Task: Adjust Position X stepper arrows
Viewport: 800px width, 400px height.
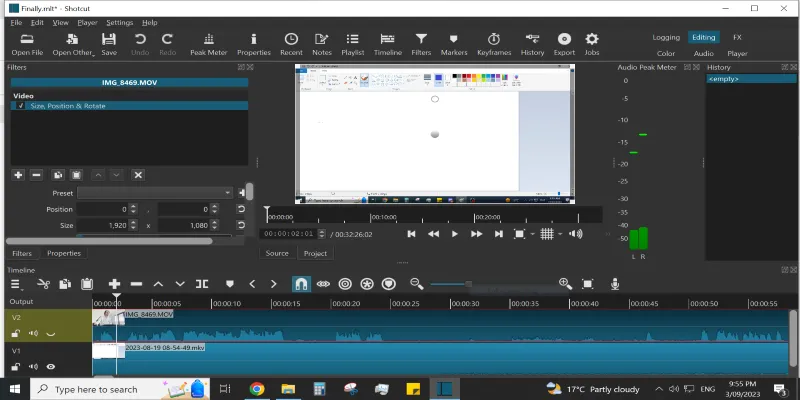Action: pyautogui.click(x=133, y=209)
